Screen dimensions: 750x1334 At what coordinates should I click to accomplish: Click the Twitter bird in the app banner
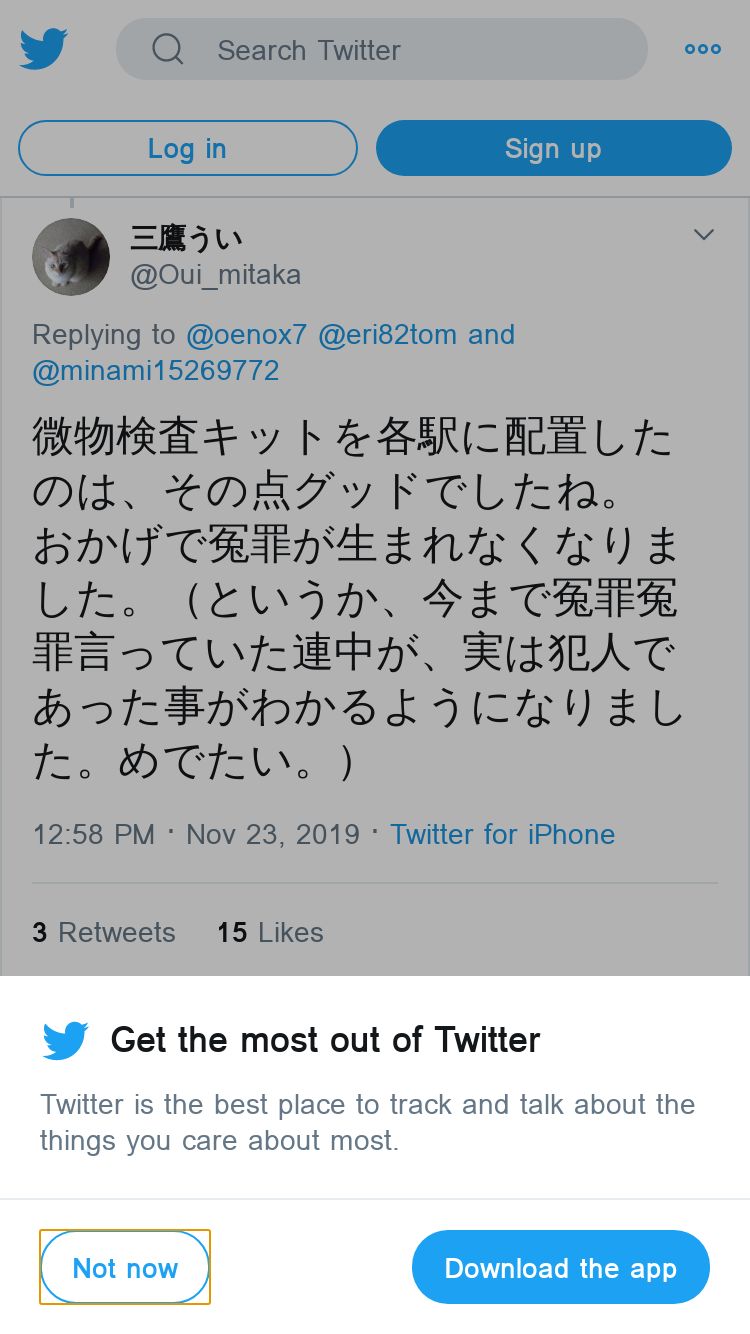tap(66, 1041)
